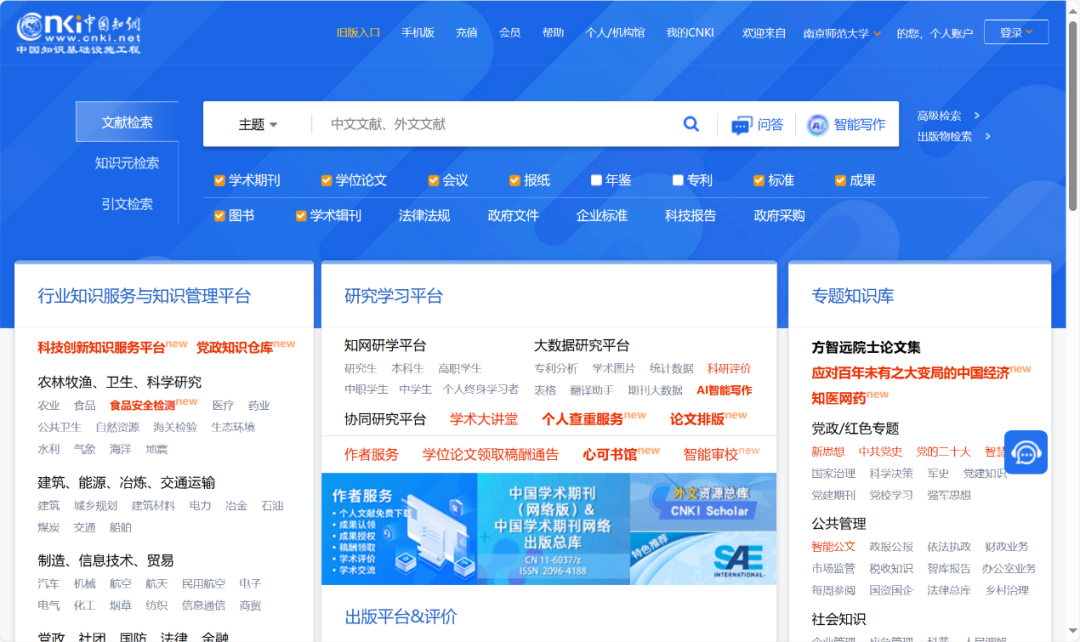Screen dimensions: 1080x642
Task: Open 主题 search field dropdown
Action: coord(258,125)
